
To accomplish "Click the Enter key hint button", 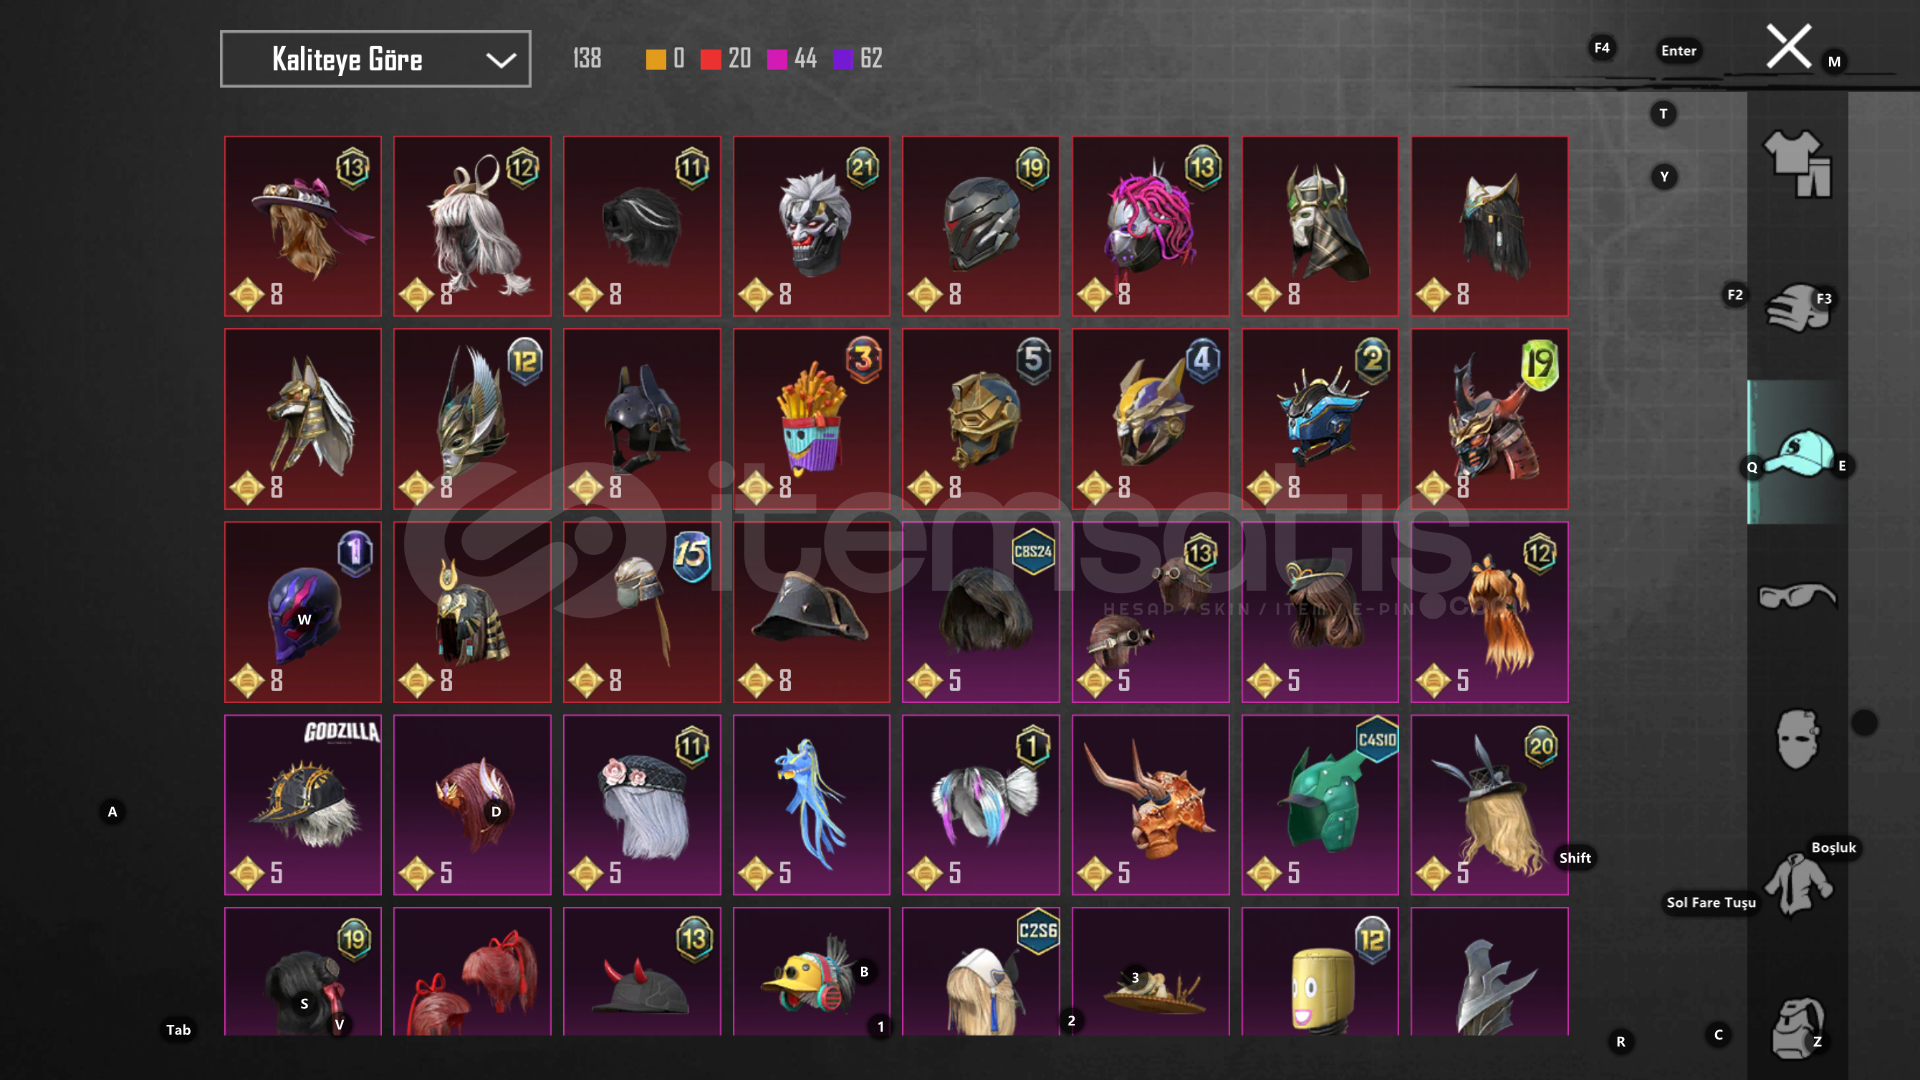I will point(1679,51).
